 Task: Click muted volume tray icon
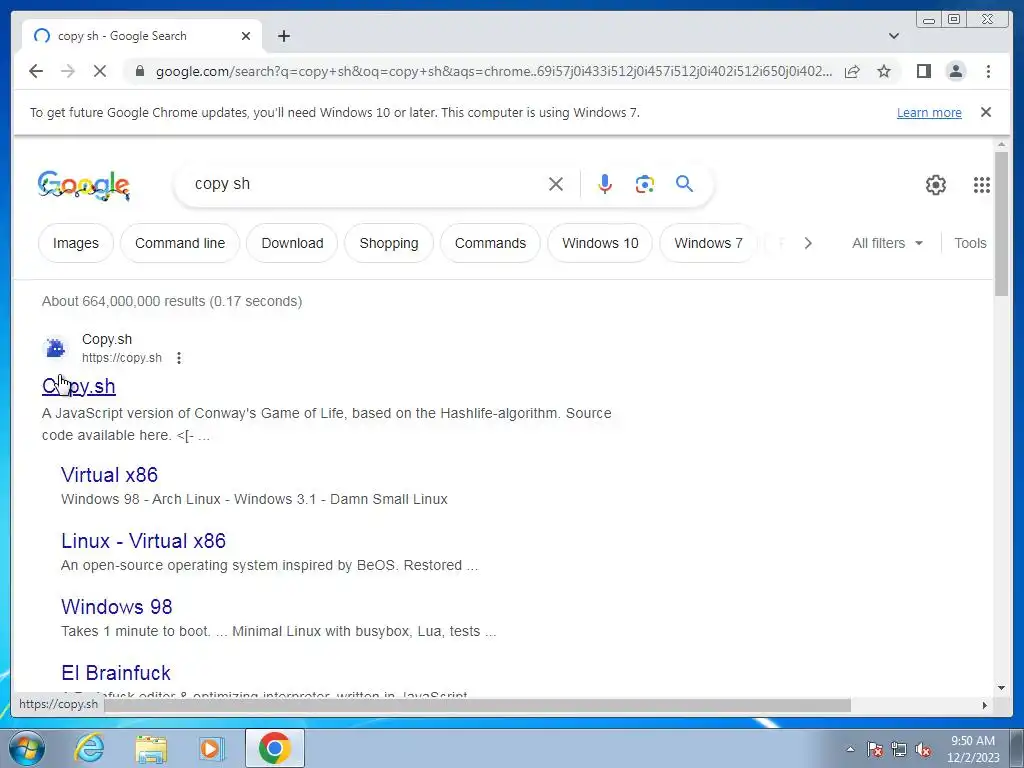click(x=923, y=749)
